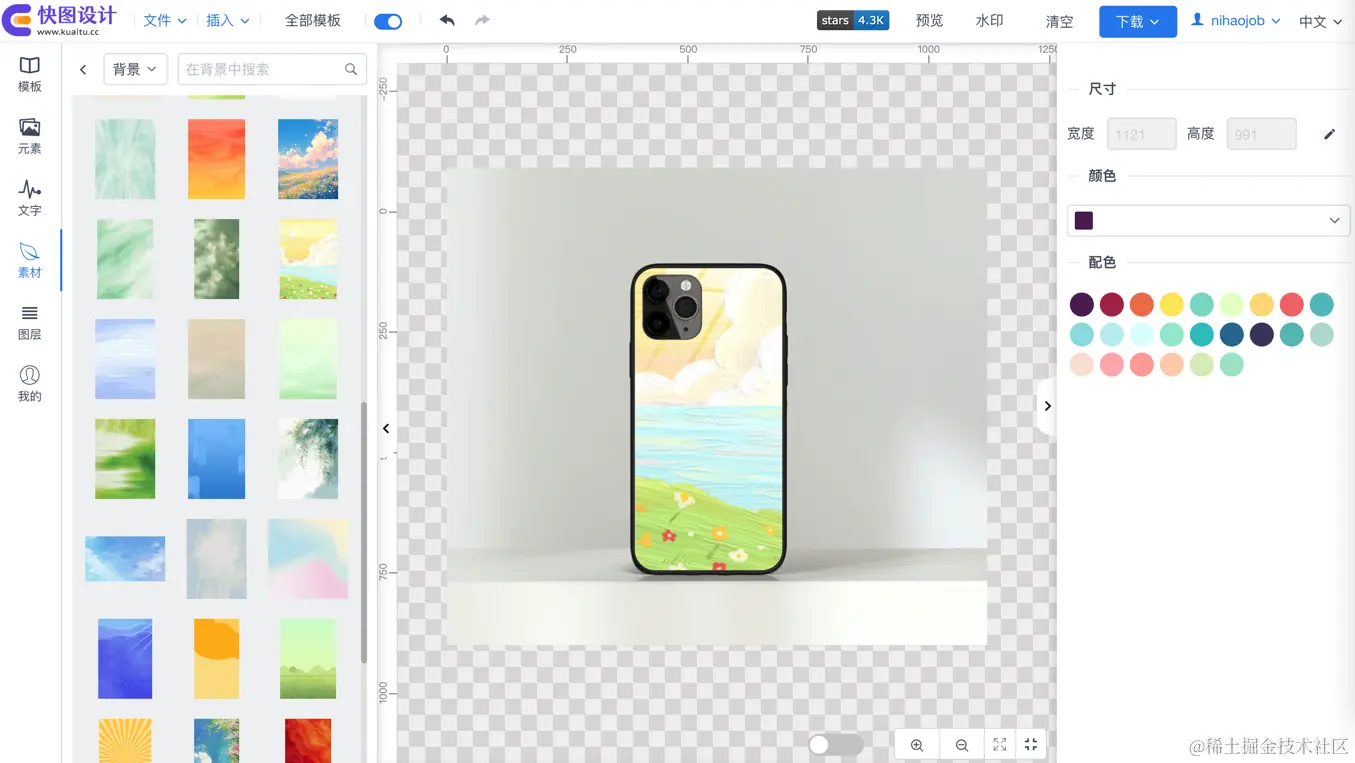1355x763 pixels.
Task: Select the deep blue mountain thumbnail
Action: click(125, 659)
